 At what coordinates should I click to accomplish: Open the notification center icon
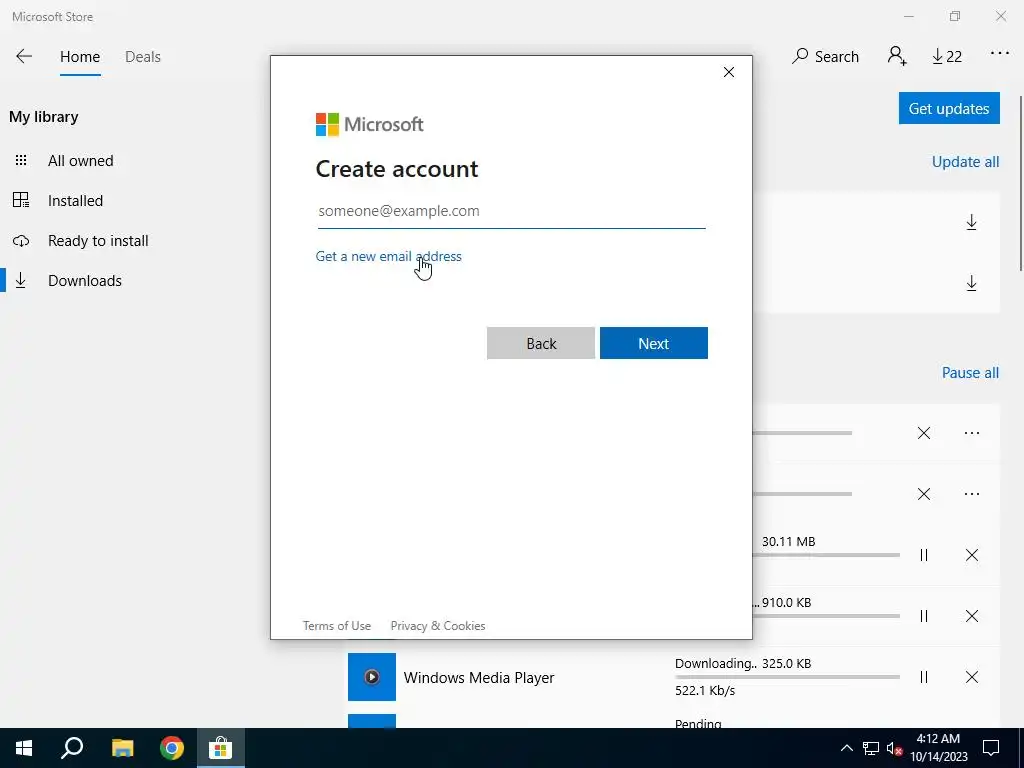click(x=991, y=748)
